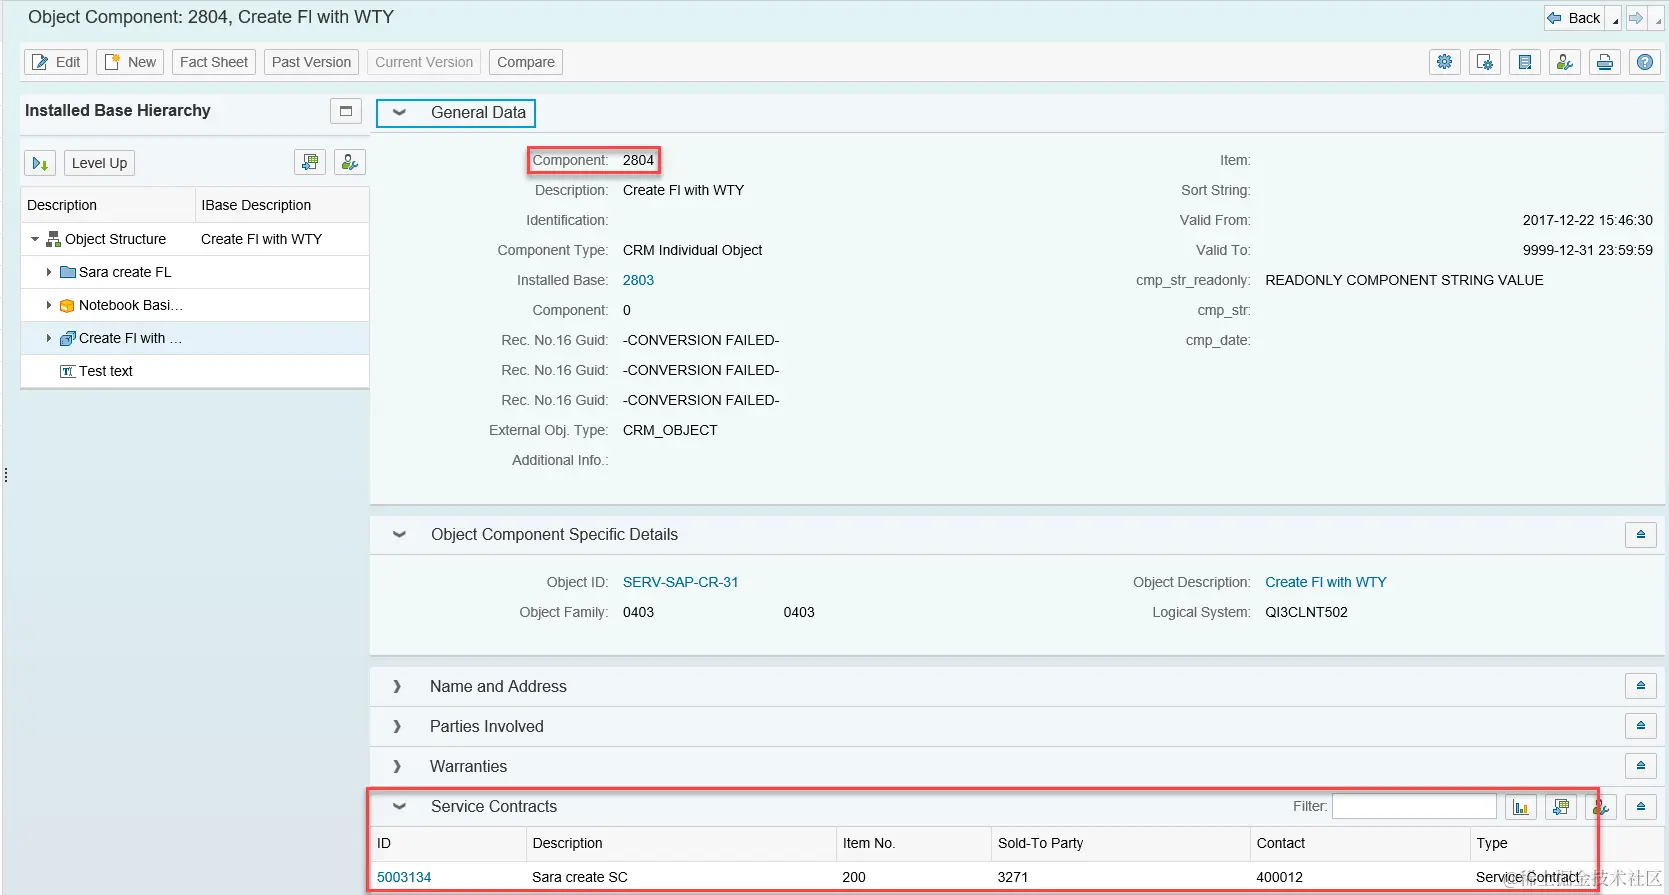
Task: Open the blue document notes icon
Action: (x=1524, y=62)
